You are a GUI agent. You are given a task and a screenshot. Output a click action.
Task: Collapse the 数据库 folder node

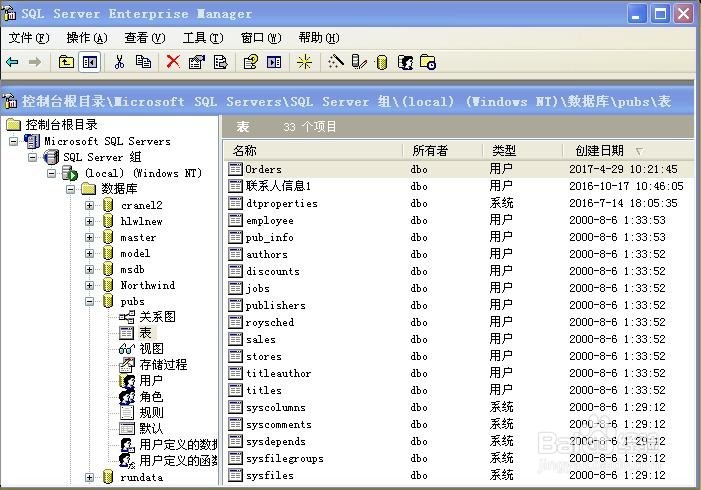[71, 189]
